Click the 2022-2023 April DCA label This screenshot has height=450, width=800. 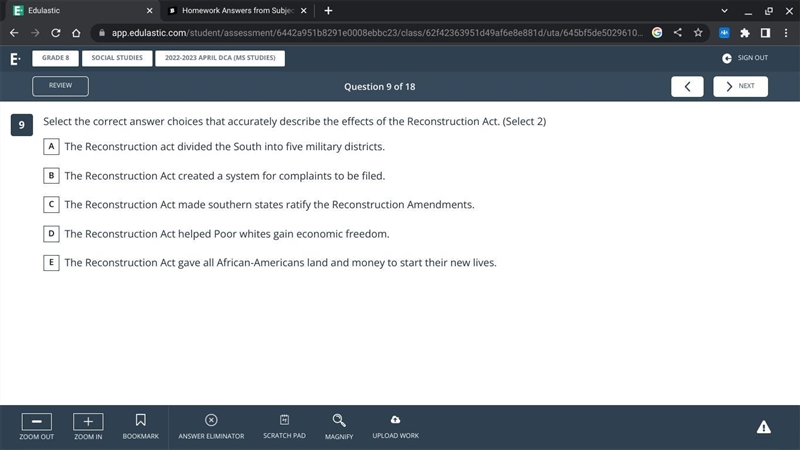pos(220,58)
